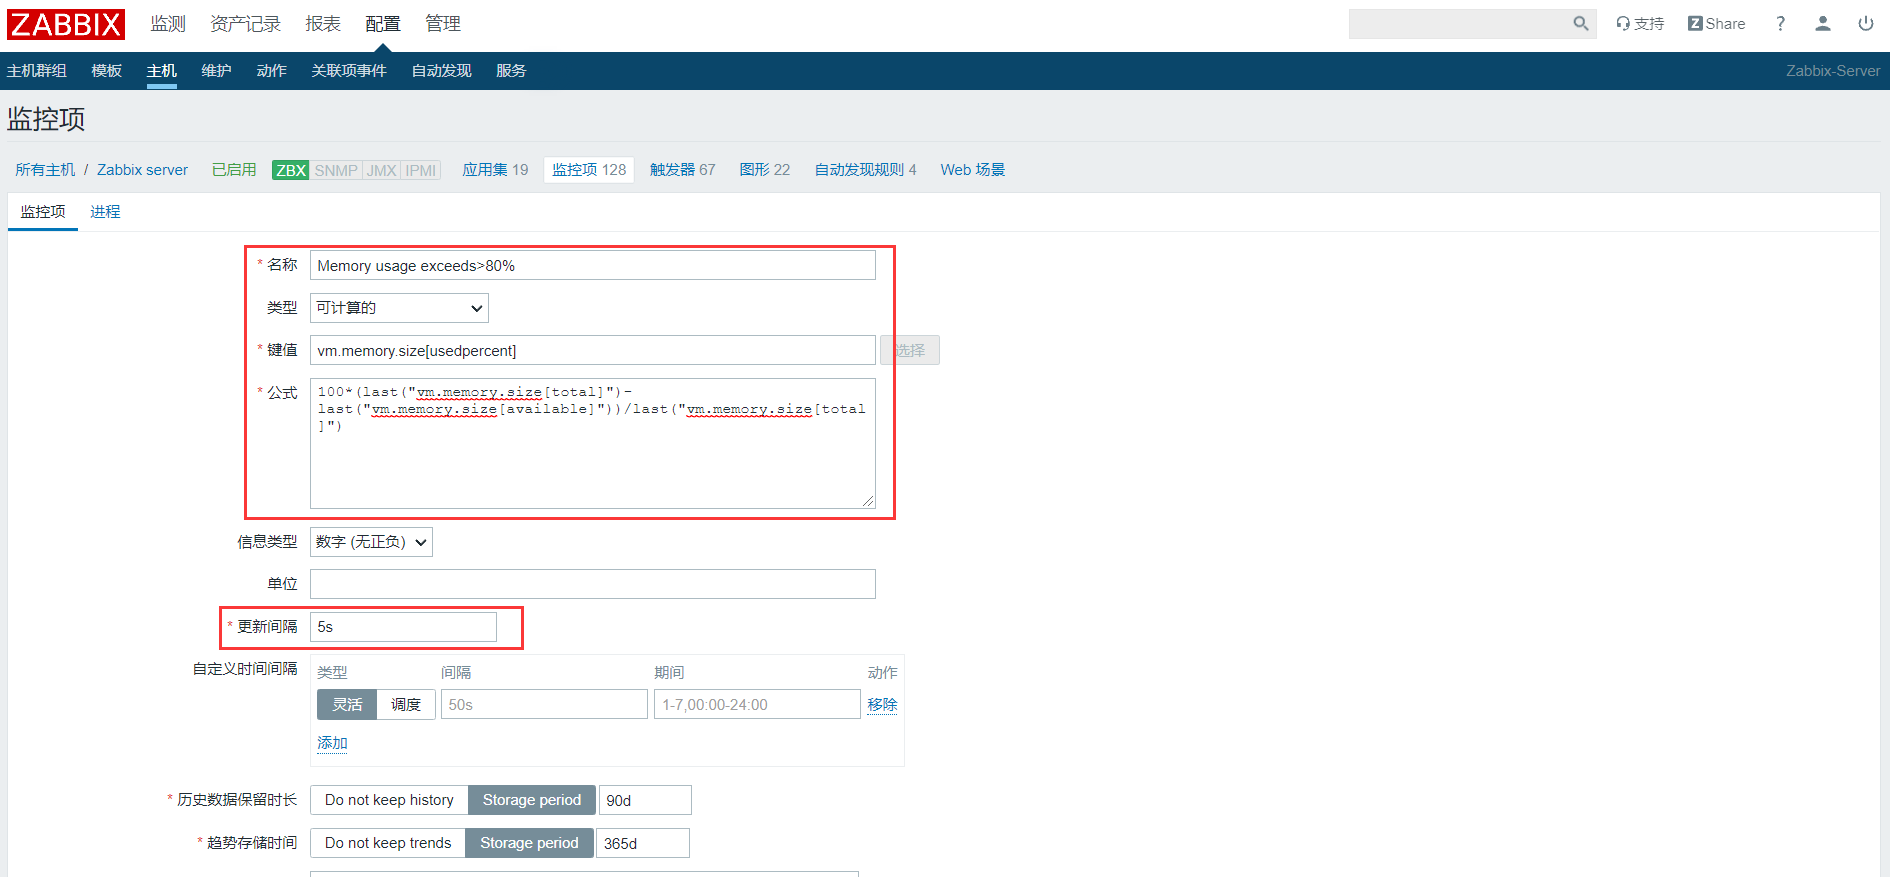Select the 灵活 interval type
Screen dimensions: 1890x877
click(x=347, y=705)
